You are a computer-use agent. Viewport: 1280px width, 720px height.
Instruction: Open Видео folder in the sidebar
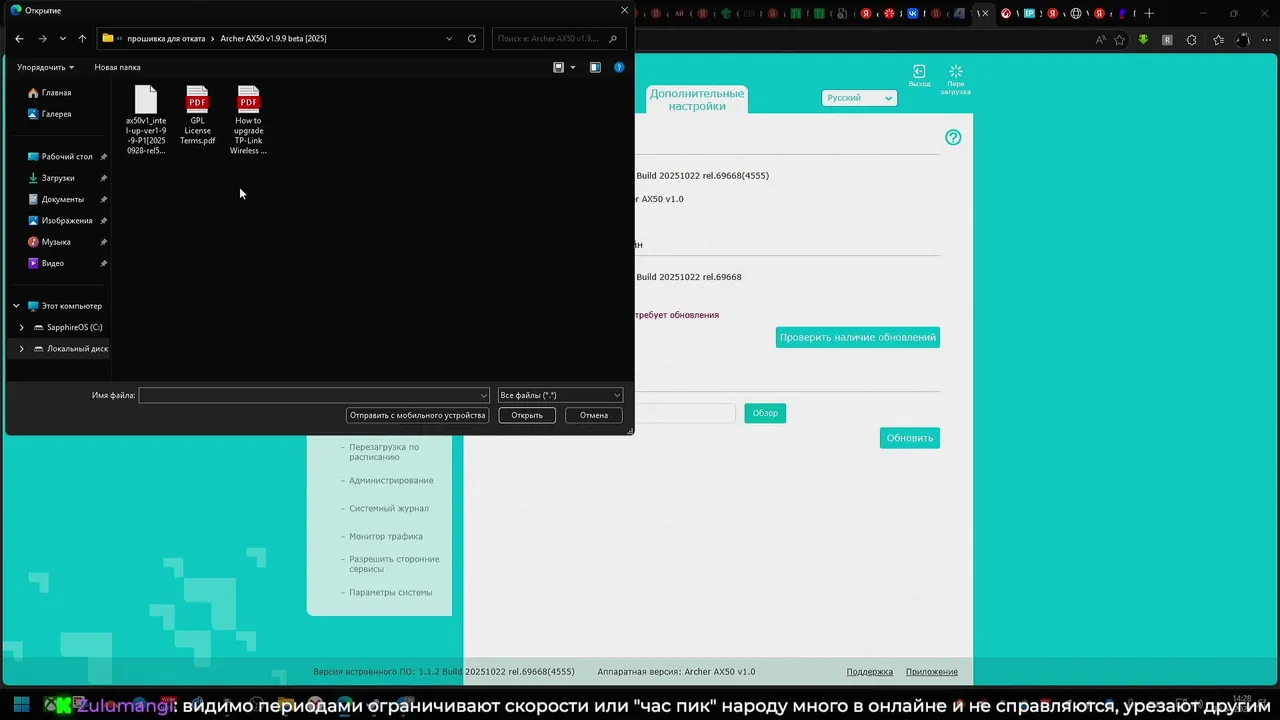(53, 263)
